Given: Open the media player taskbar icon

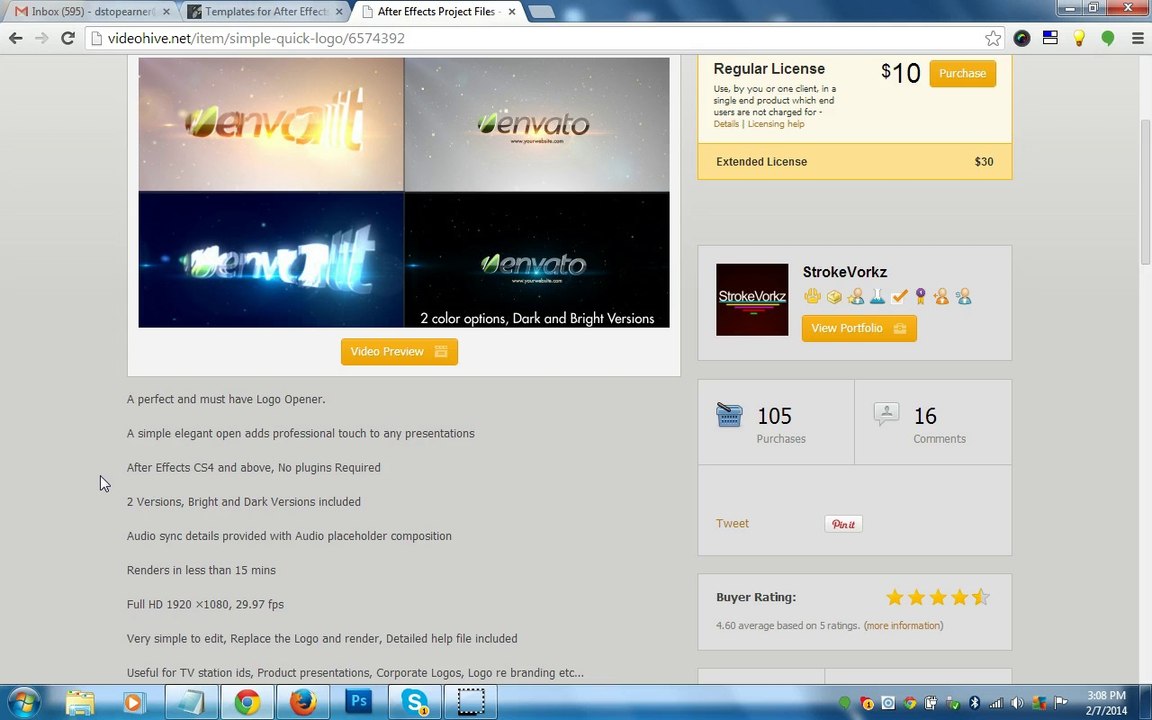Looking at the screenshot, I should click(x=134, y=702).
